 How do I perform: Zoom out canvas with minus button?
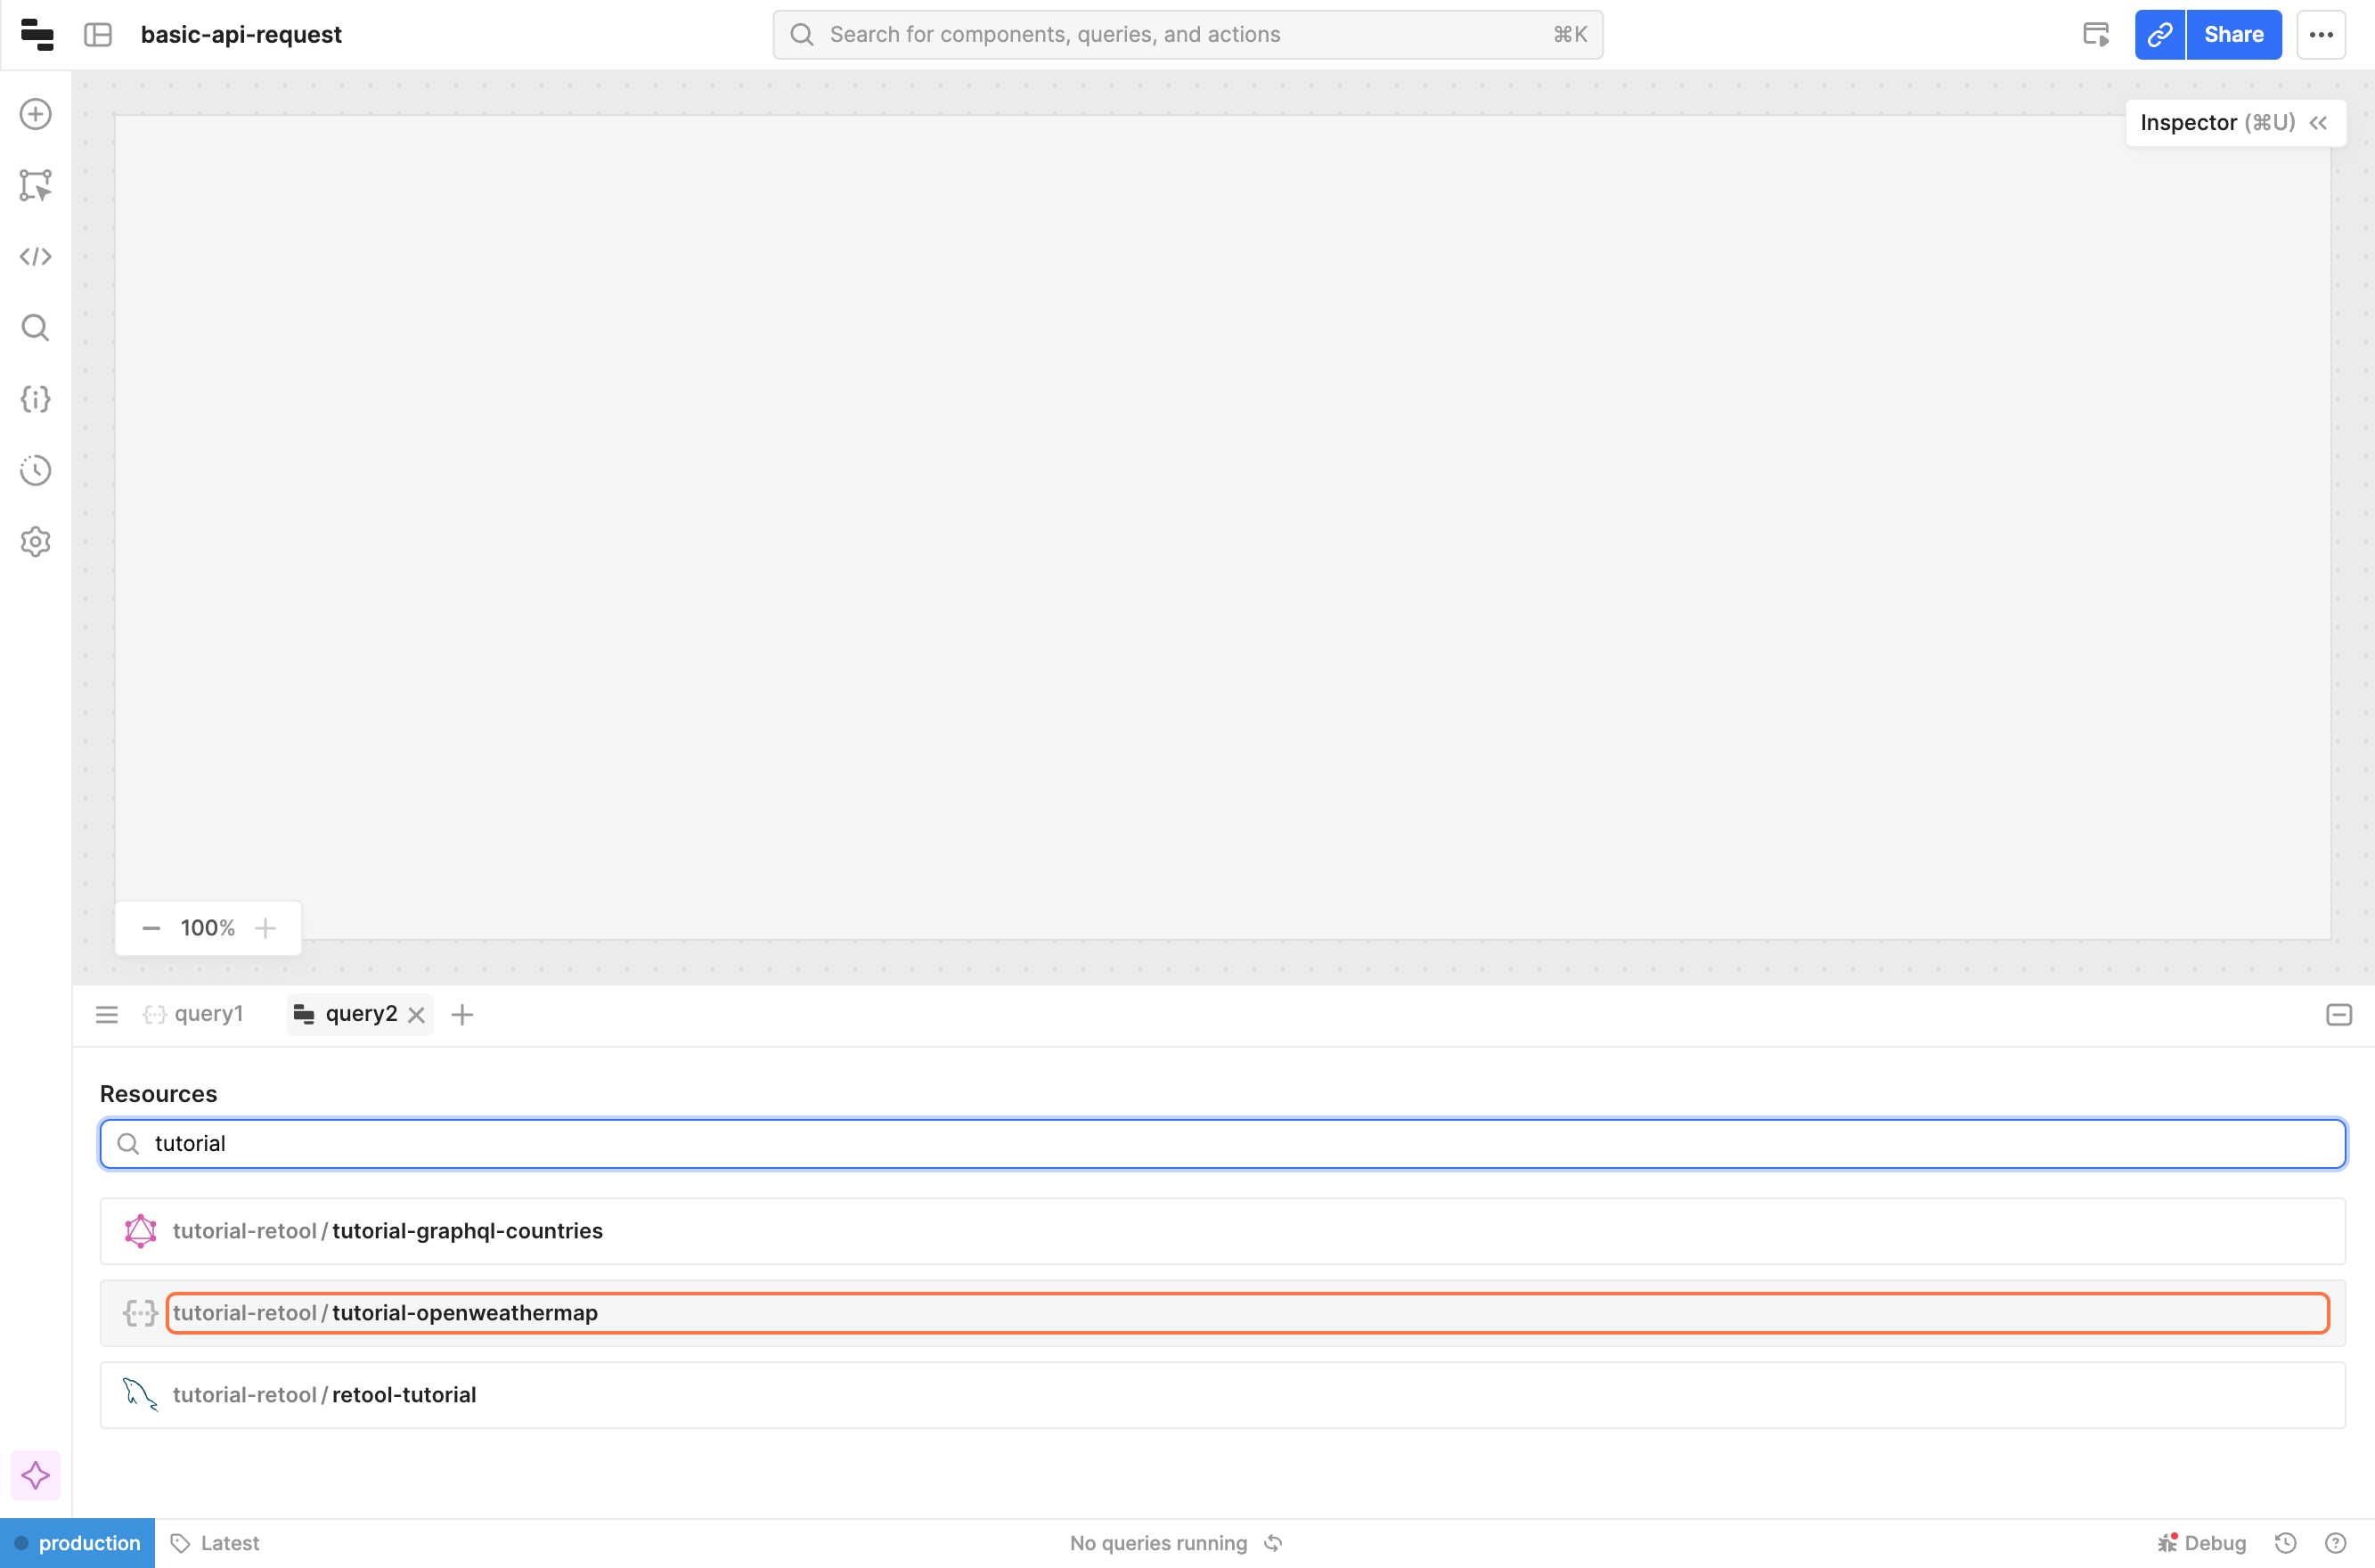point(151,928)
